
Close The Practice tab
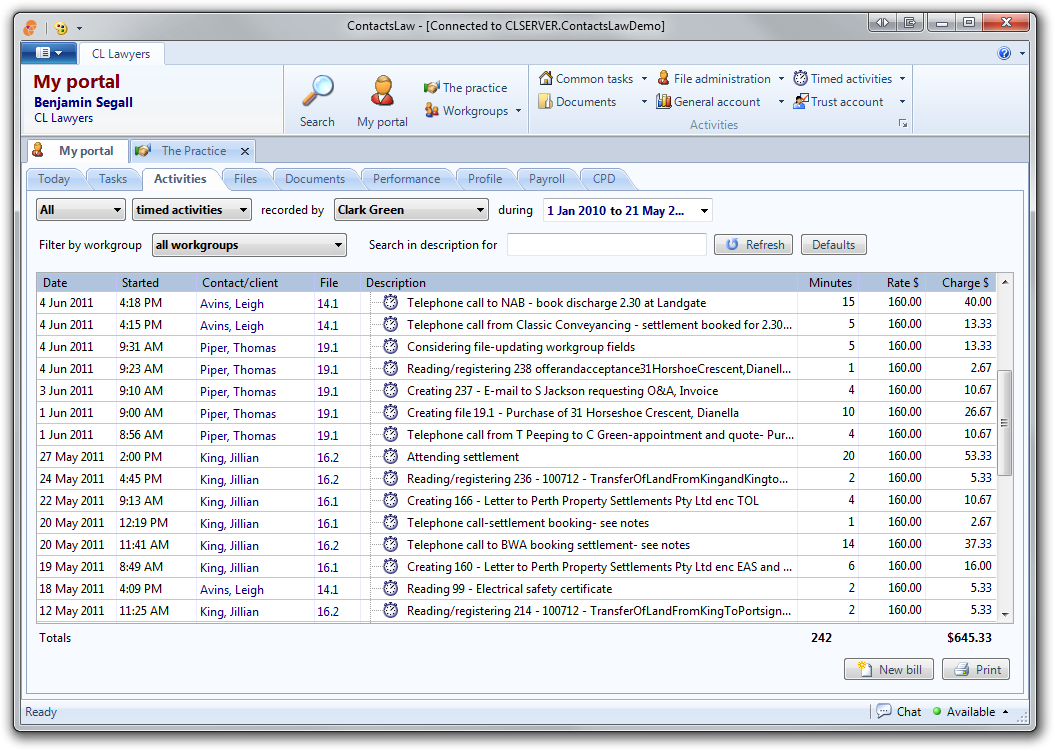click(245, 151)
